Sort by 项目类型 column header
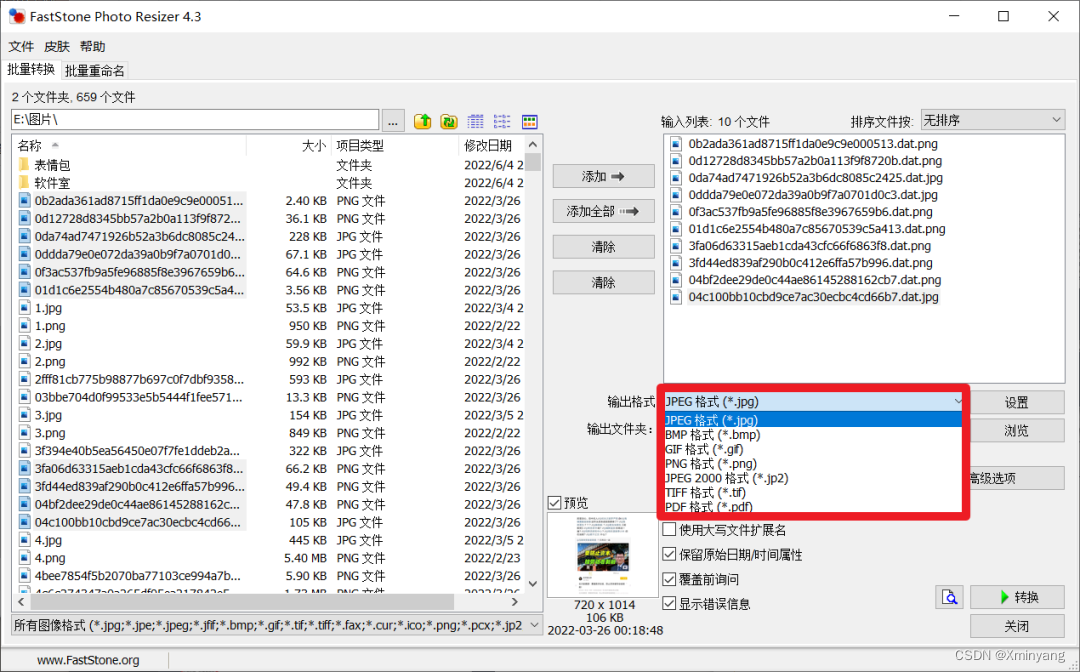This screenshot has height=672, width=1080. click(x=395, y=145)
